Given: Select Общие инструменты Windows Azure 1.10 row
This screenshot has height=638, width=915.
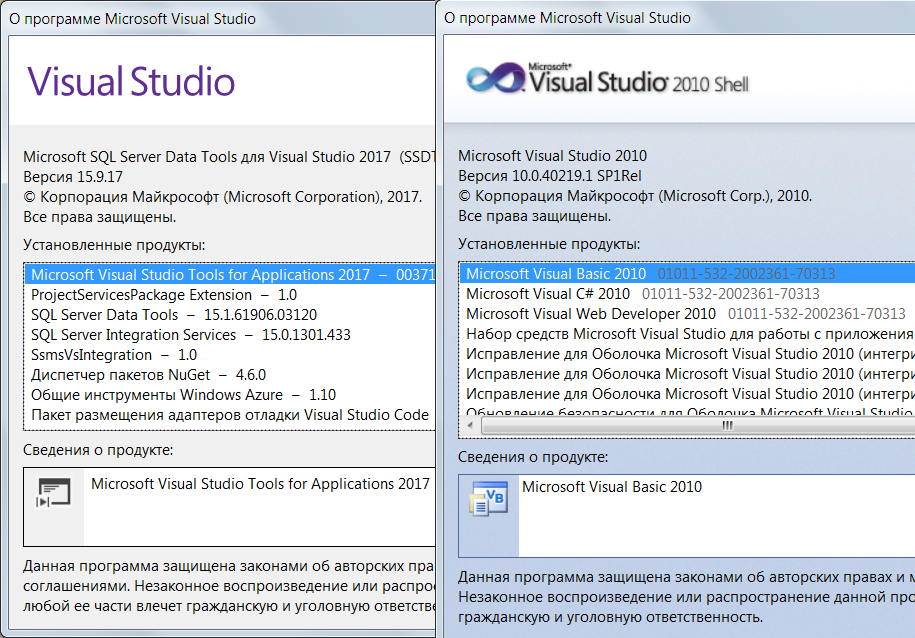Looking at the screenshot, I should (x=231, y=395).
